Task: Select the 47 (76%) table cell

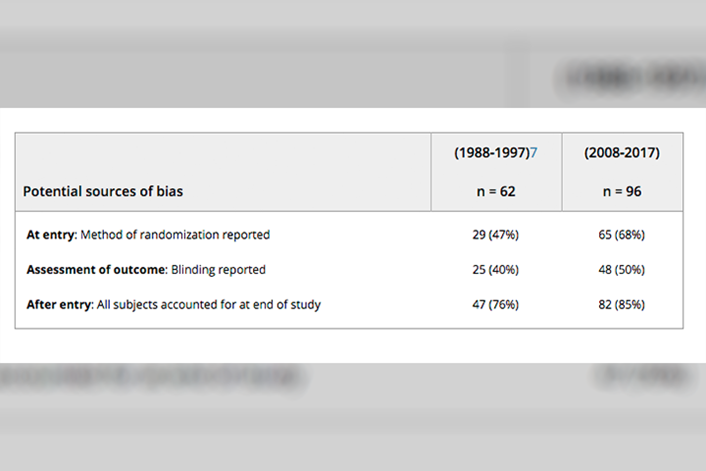Action: 496,305
